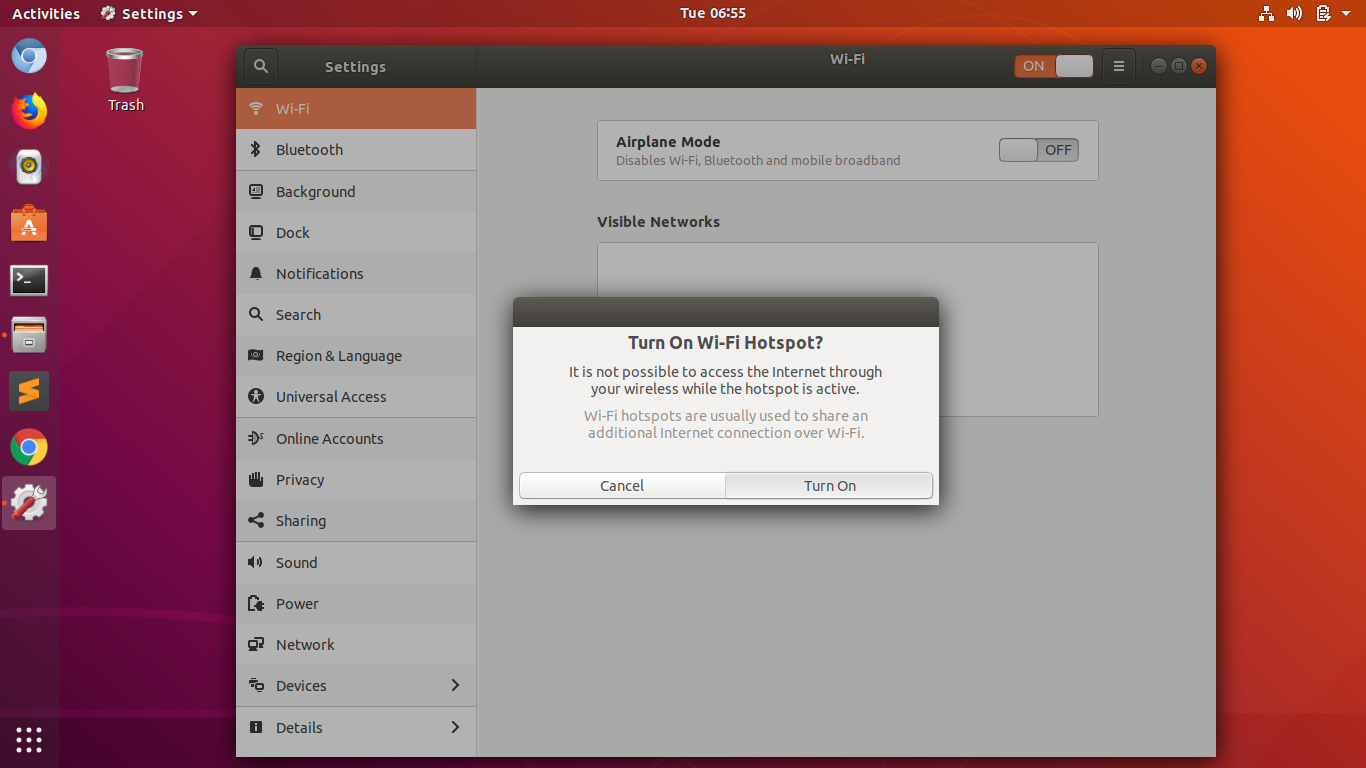Click the Universal Access person icon

pyautogui.click(x=256, y=396)
